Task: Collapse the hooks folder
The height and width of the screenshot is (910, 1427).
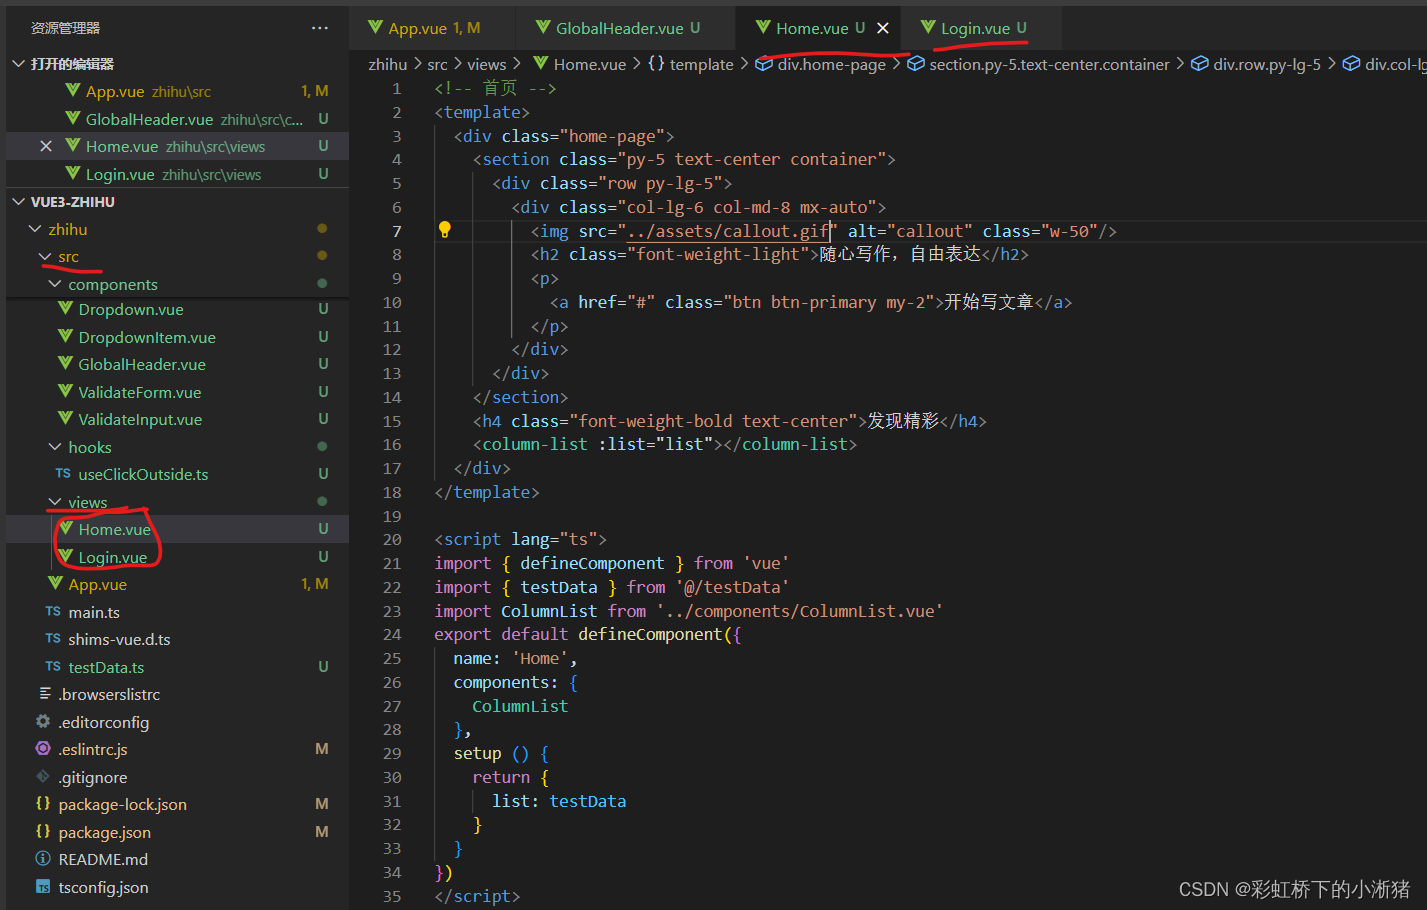Action: tap(55, 447)
